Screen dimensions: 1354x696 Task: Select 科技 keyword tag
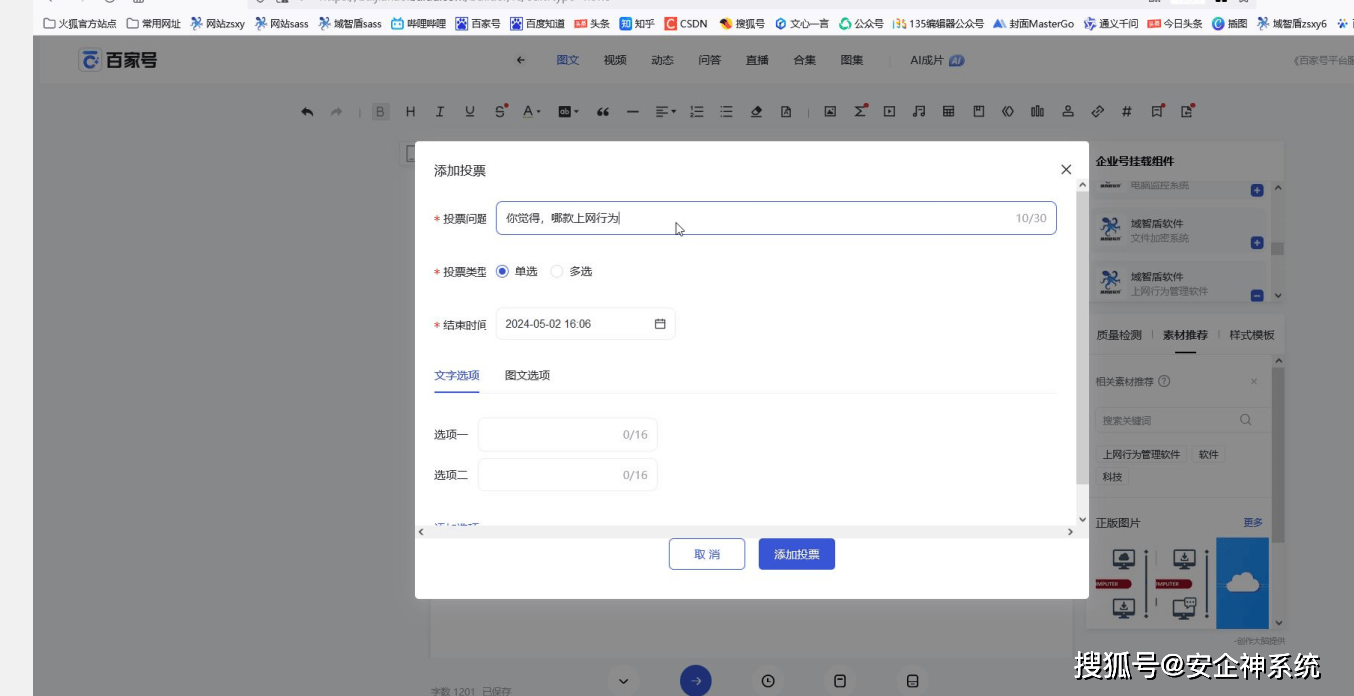coord(1112,477)
